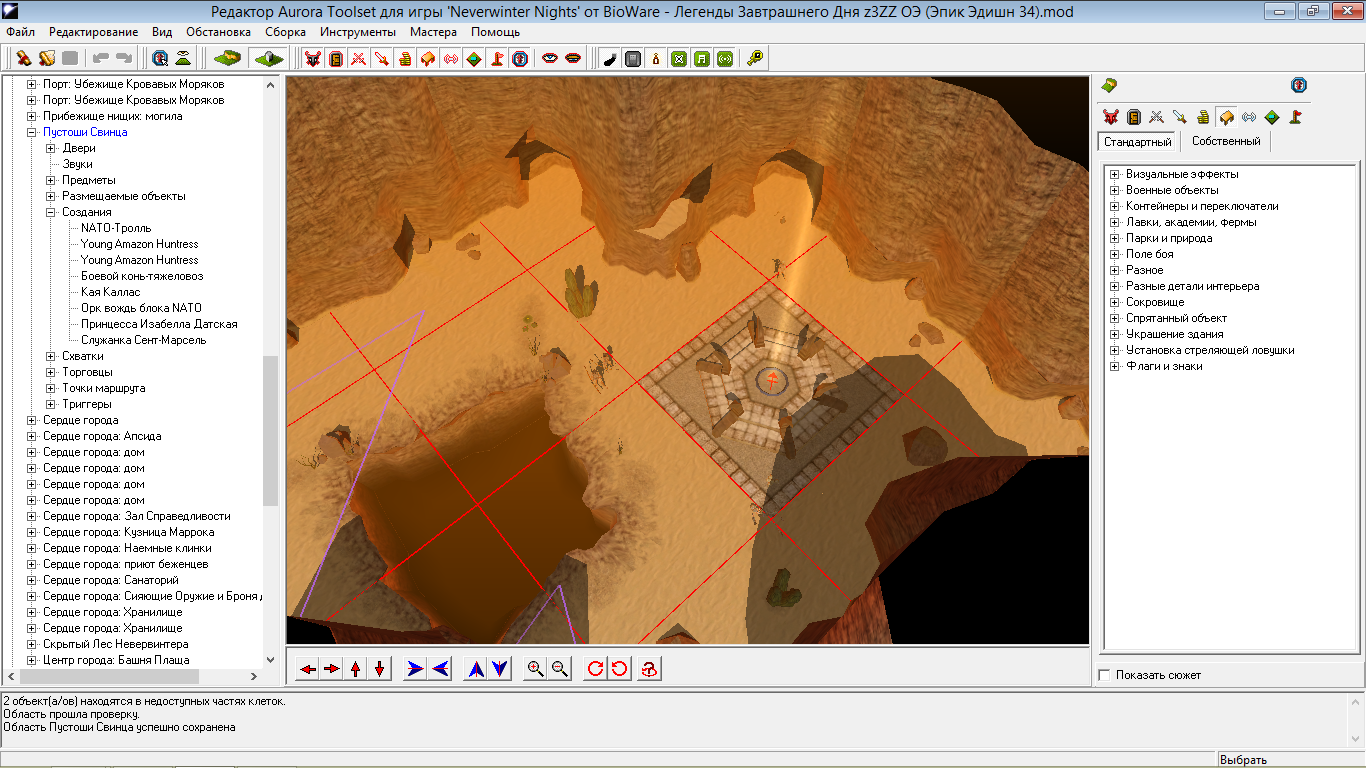
Task: Pan camera up with red up arrow
Action: point(356,669)
